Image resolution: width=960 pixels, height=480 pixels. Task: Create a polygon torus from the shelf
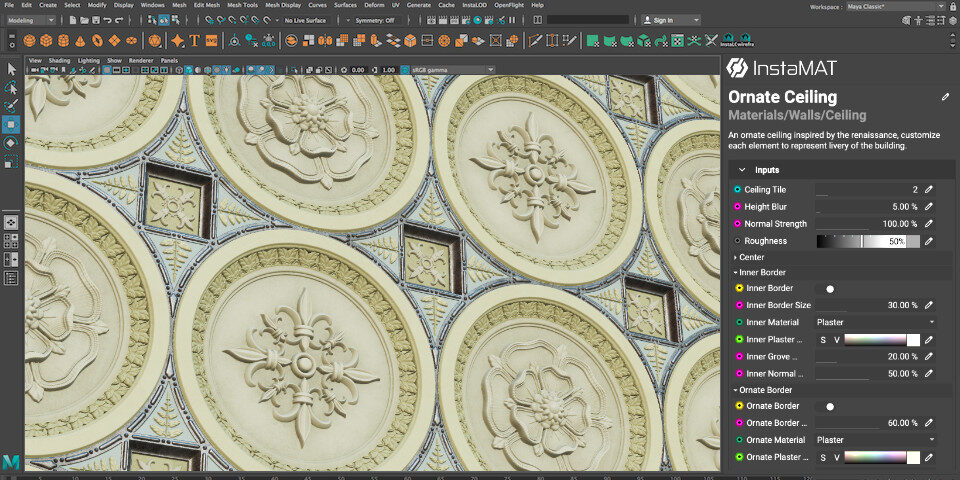tap(97, 41)
